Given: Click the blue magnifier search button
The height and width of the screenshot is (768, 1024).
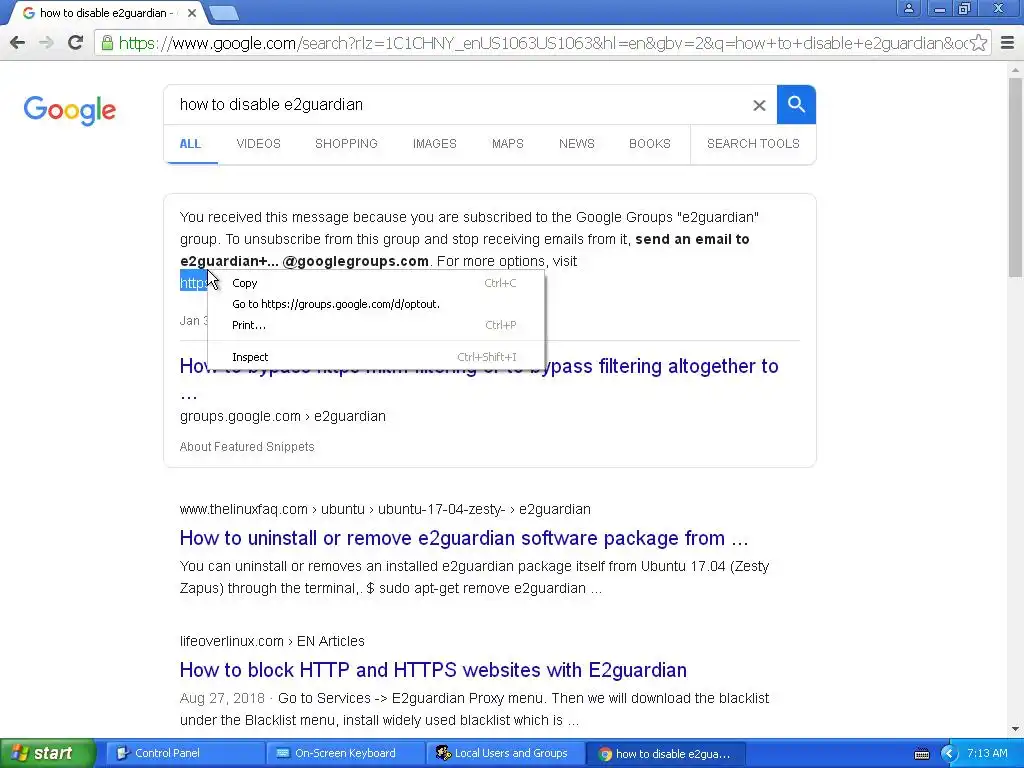Looking at the screenshot, I should [796, 104].
